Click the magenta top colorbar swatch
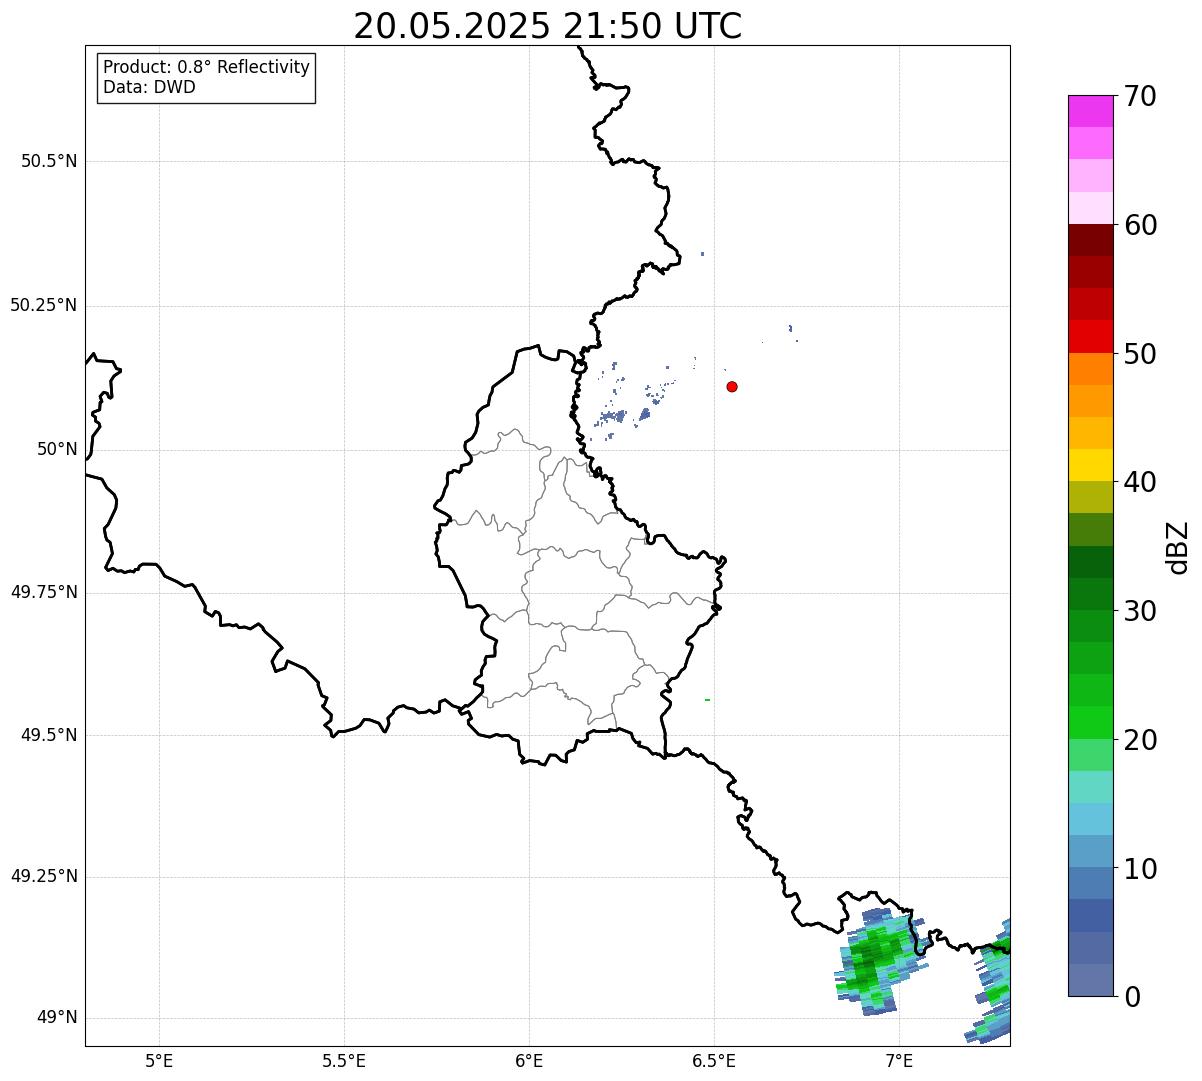The image size is (1202, 1081). click(x=1091, y=111)
